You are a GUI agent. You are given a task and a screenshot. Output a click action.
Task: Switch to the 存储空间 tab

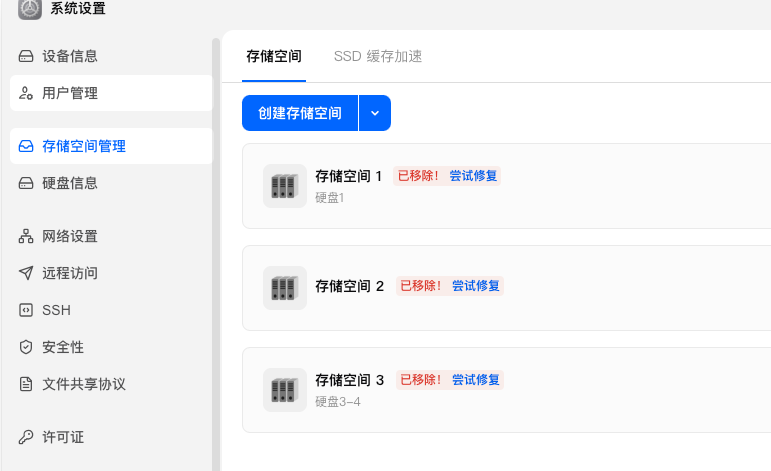274,57
